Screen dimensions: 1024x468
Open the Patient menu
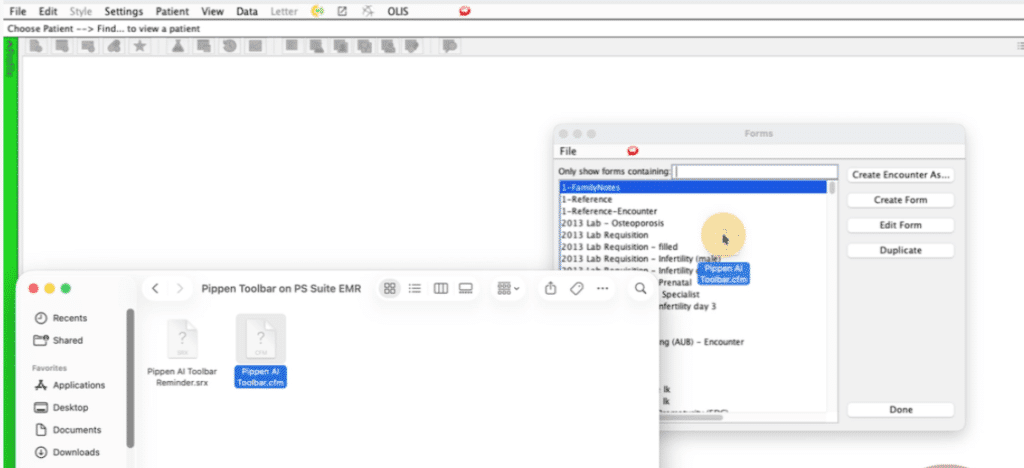click(x=173, y=11)
